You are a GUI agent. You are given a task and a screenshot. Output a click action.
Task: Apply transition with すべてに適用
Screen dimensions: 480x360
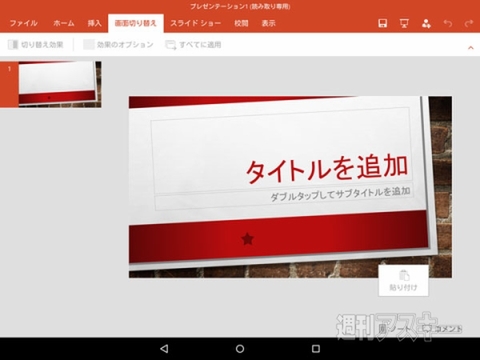tap(193, 45)
